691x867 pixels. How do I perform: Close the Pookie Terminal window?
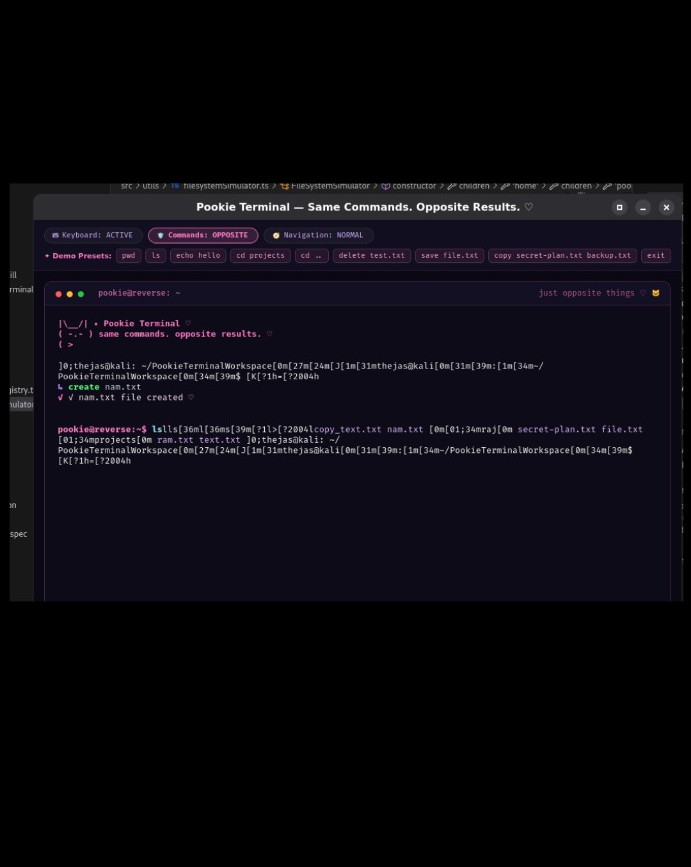pos(666,207)
